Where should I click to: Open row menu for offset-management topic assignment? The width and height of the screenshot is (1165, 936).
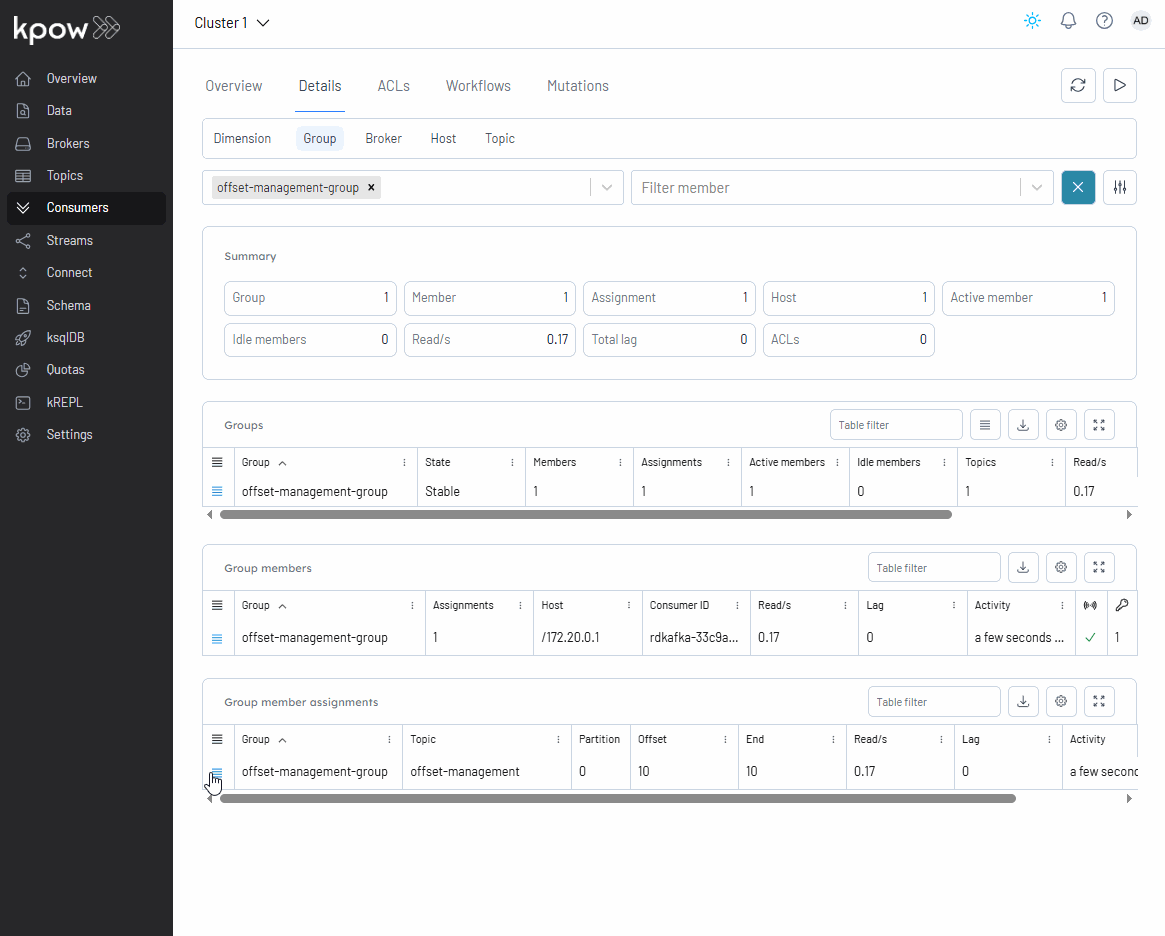217,772
